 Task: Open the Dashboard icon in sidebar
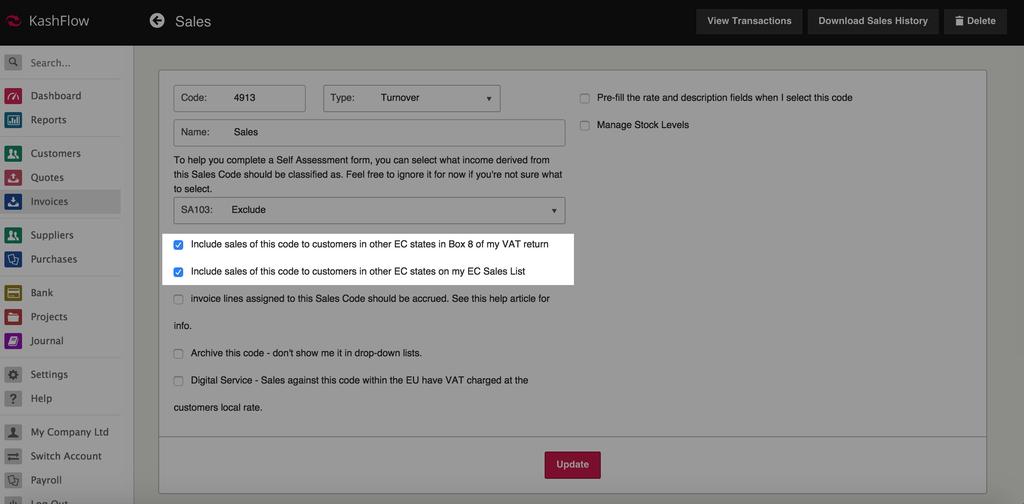click(x=13, y=96)
